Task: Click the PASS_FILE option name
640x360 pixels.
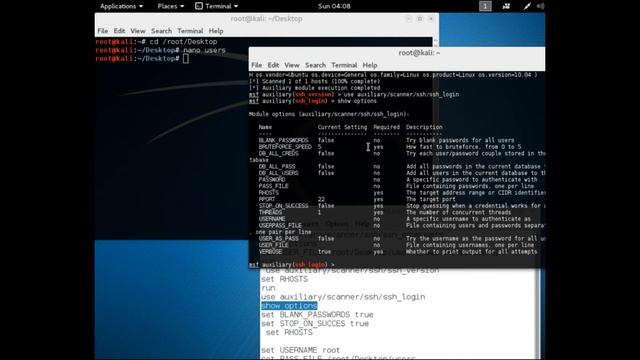Action: (x=273, y=186)
